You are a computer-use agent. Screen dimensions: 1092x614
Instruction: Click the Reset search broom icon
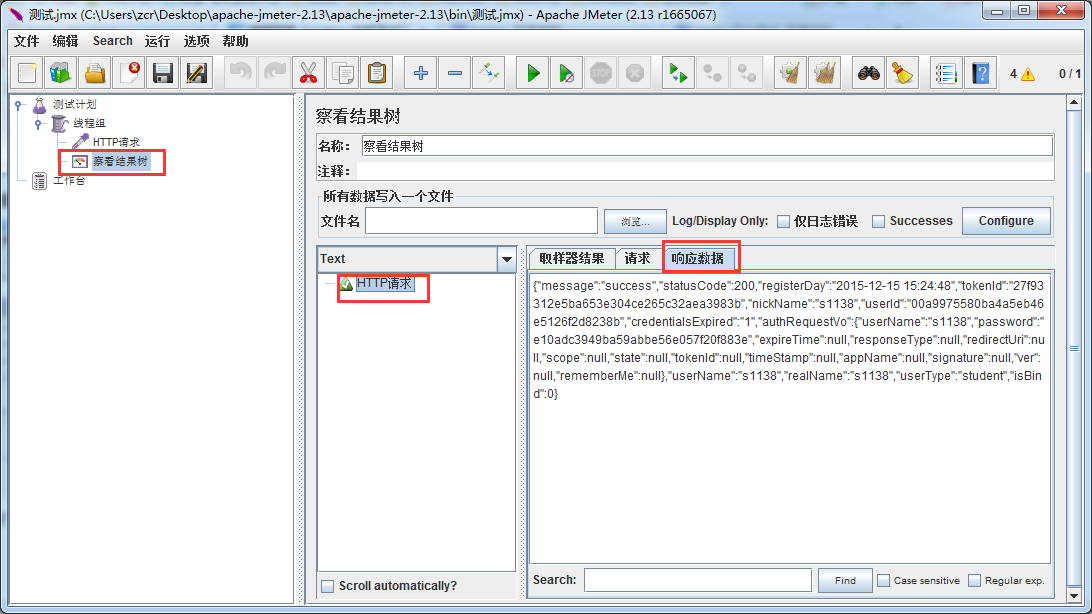click(903, 73)
